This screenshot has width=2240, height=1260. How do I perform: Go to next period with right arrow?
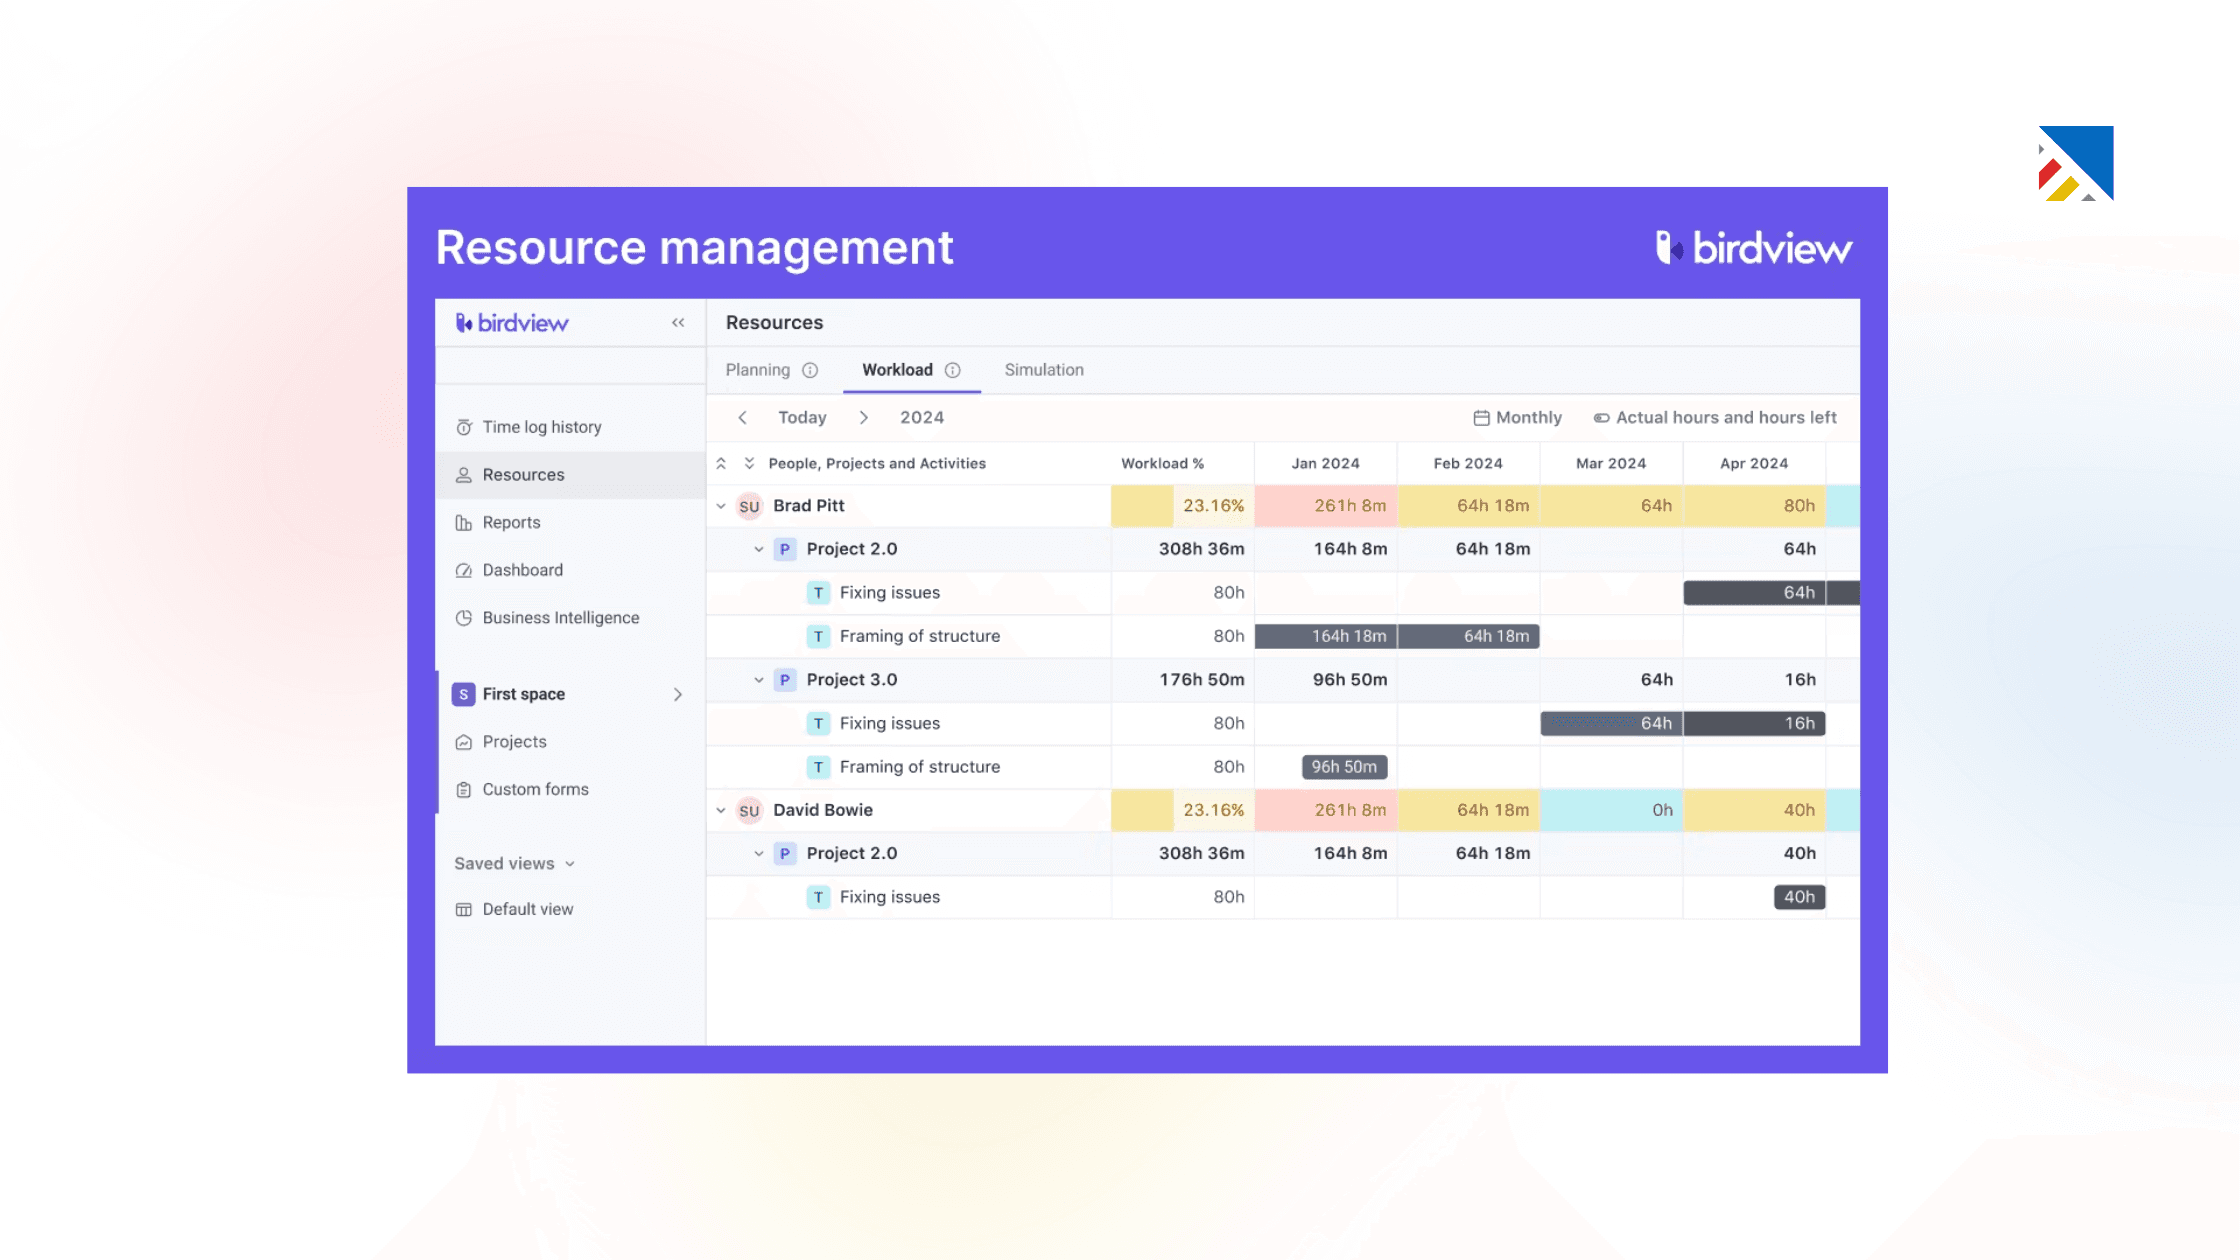pos(863,418)
